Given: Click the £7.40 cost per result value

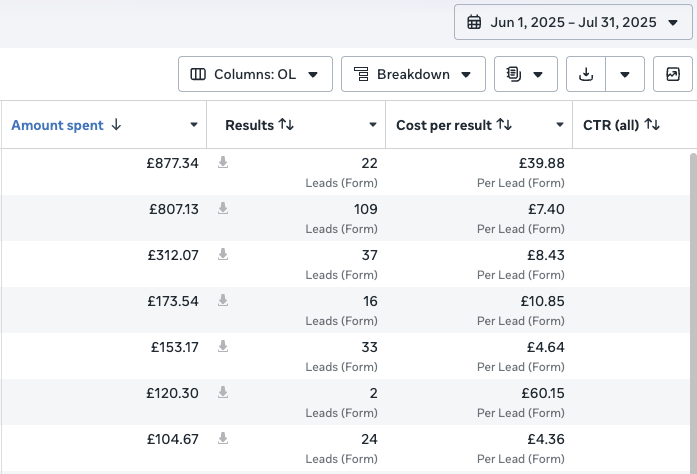Looking at the screenshot, I should click(546, 209).
